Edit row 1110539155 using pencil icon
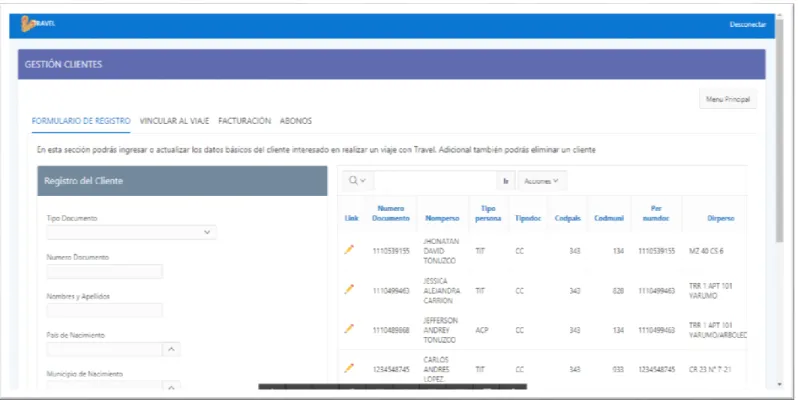This screenshot has width=798, height=400. point(349,249)
